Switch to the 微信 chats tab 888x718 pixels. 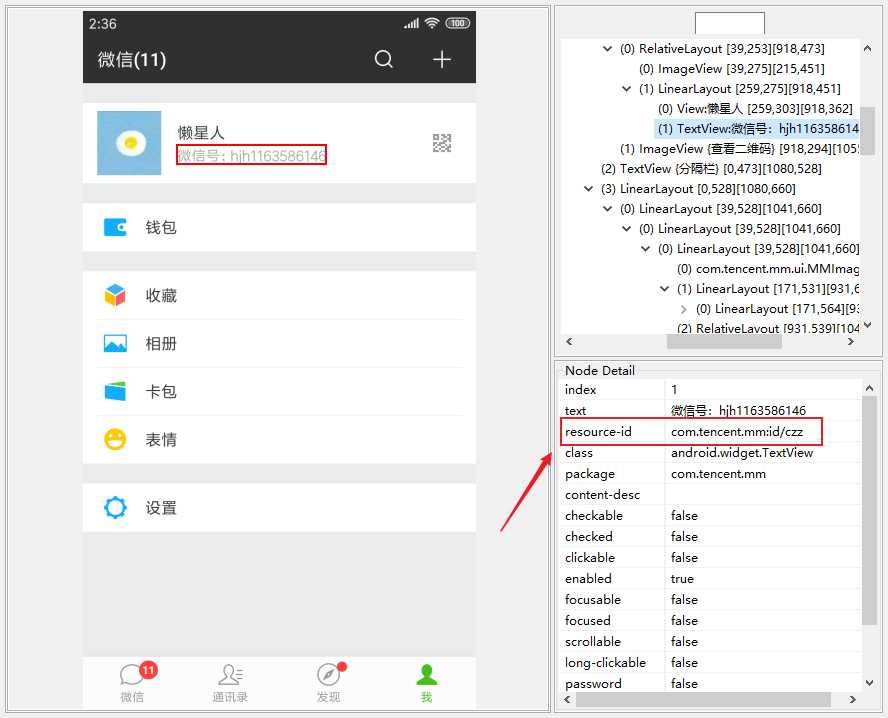click(132, 683)
